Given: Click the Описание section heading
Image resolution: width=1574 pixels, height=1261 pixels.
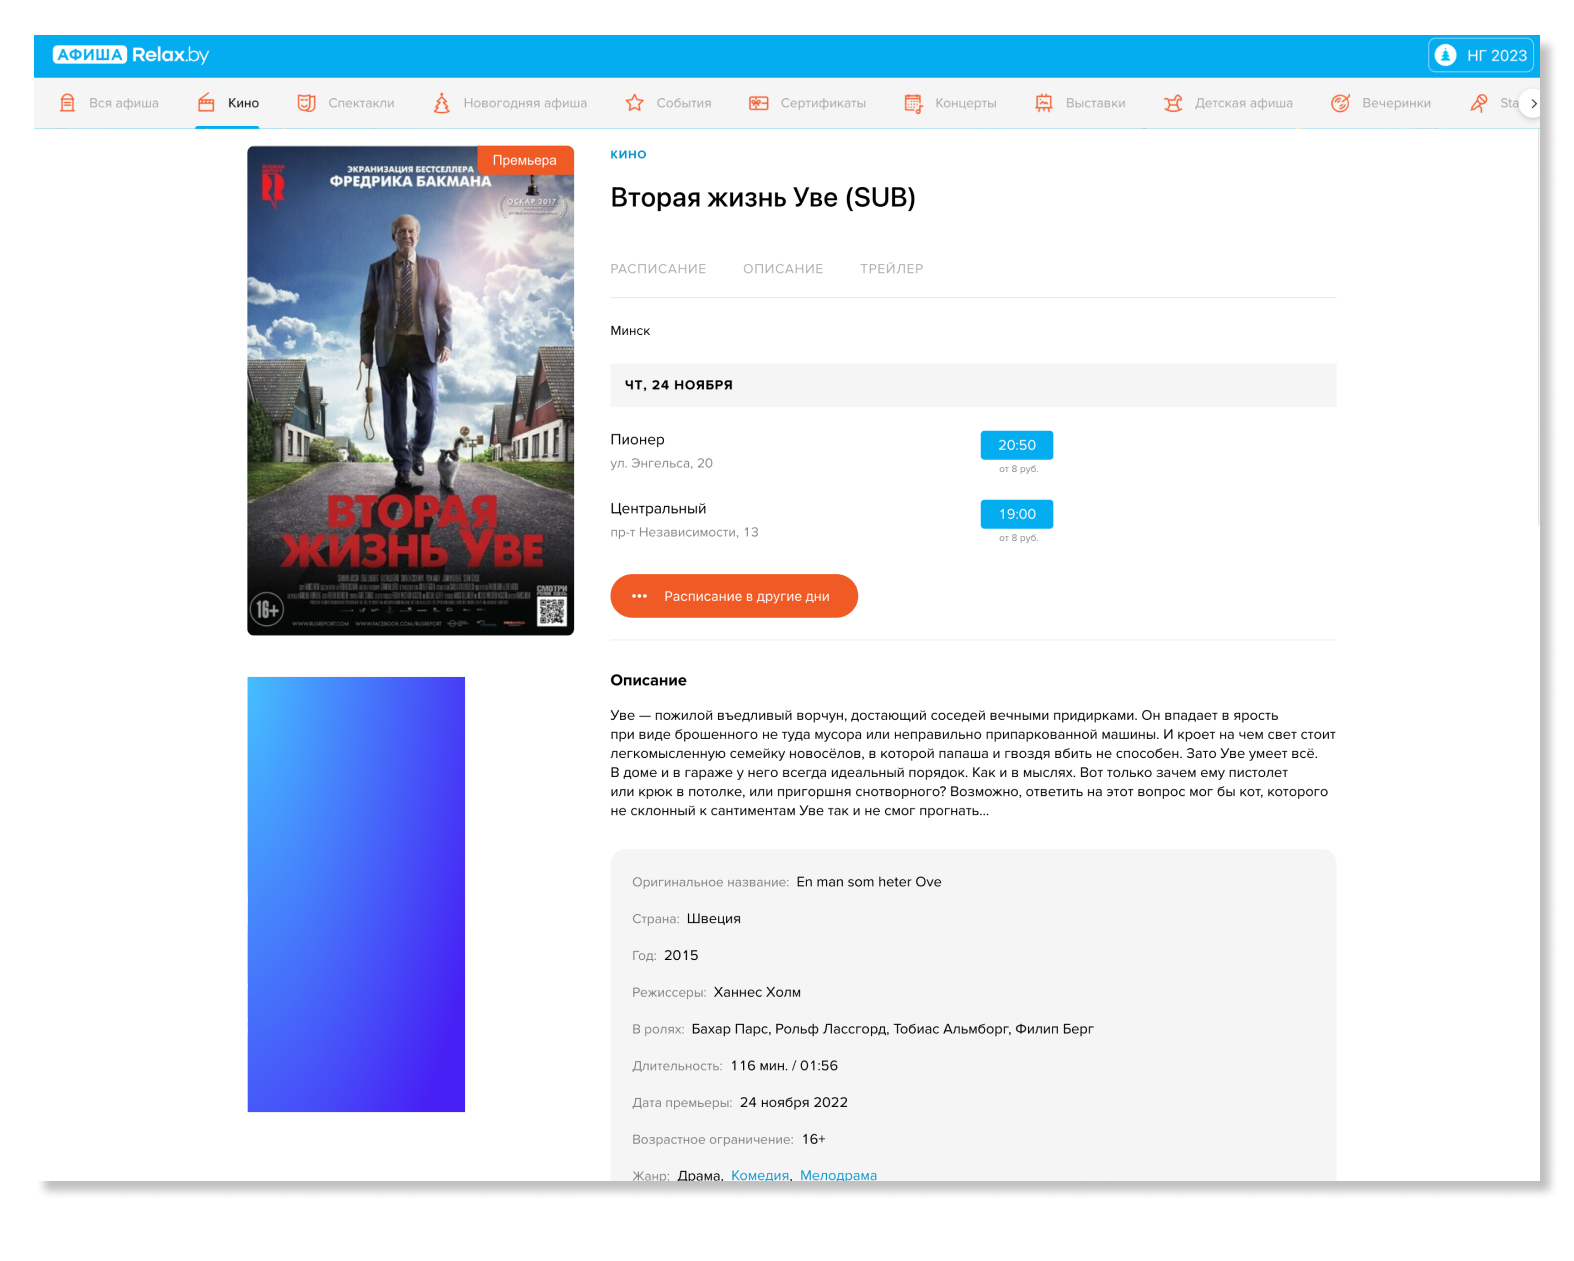Looking at the screenshot, I should point(648,680).
